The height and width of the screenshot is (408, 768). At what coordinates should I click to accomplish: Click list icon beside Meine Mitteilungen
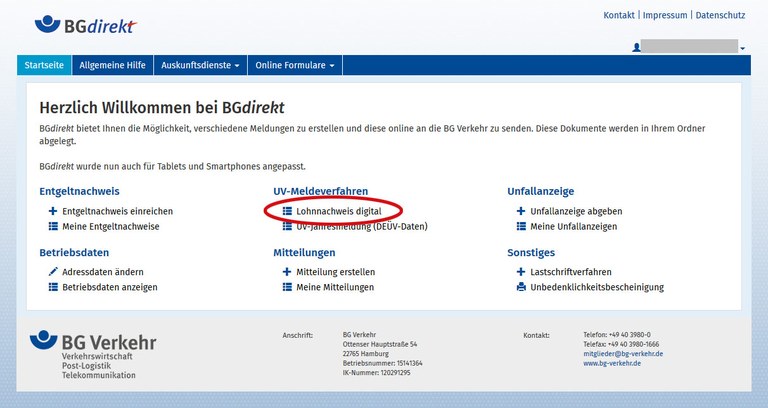click(x=287, y=287)
